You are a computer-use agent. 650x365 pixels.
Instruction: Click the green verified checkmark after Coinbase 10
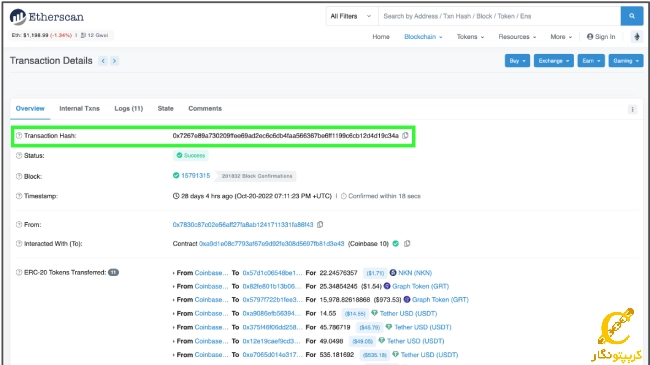(395, 243)
